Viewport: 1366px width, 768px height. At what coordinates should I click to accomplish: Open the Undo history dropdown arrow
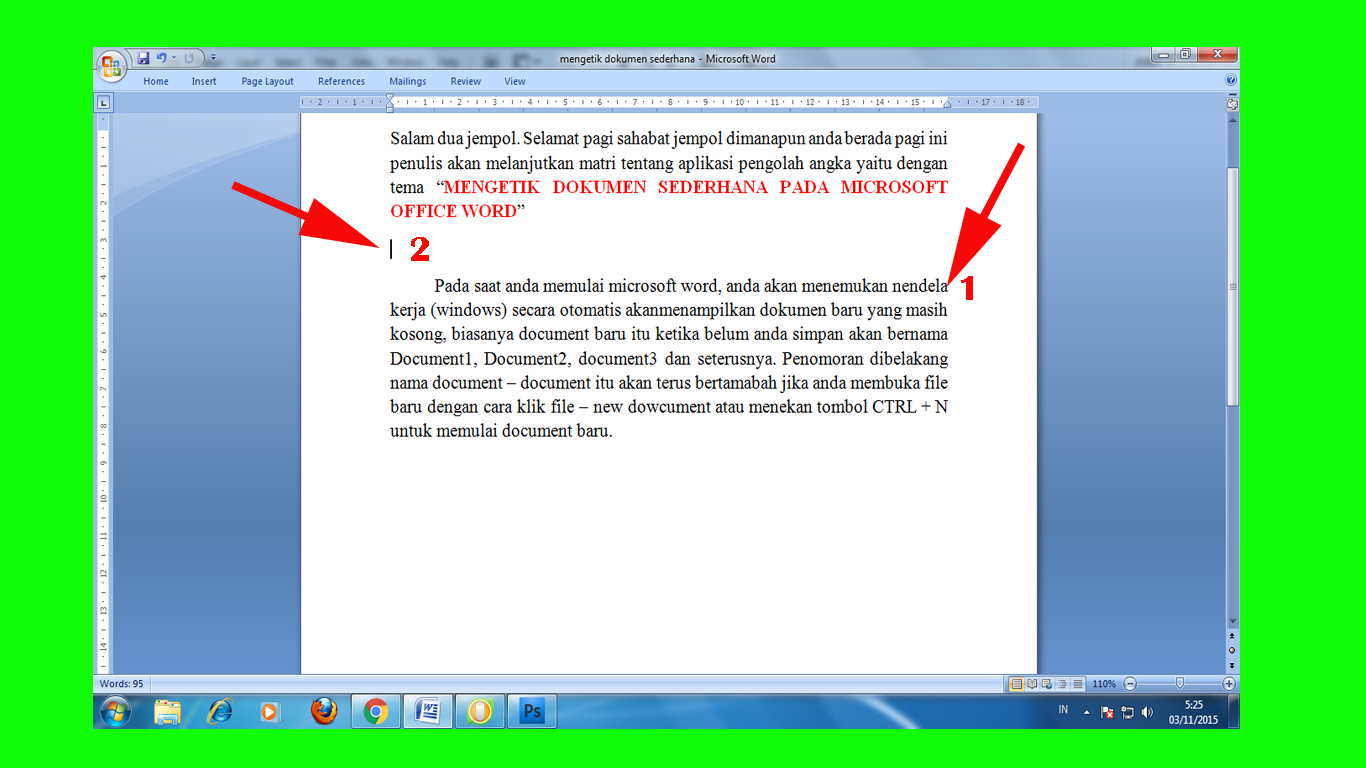click(174, 58)
